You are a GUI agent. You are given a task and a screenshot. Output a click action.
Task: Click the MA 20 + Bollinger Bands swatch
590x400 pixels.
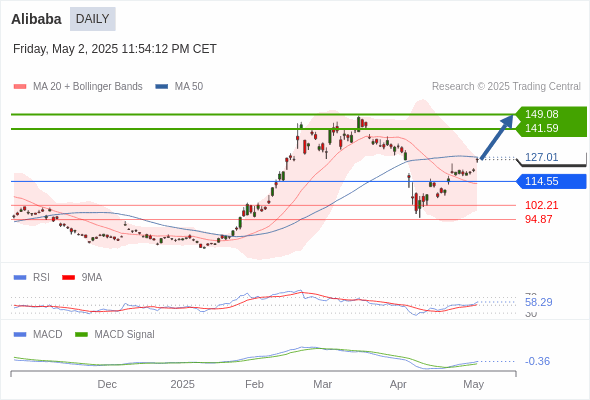pyautogui.click(x=20, y=87)
